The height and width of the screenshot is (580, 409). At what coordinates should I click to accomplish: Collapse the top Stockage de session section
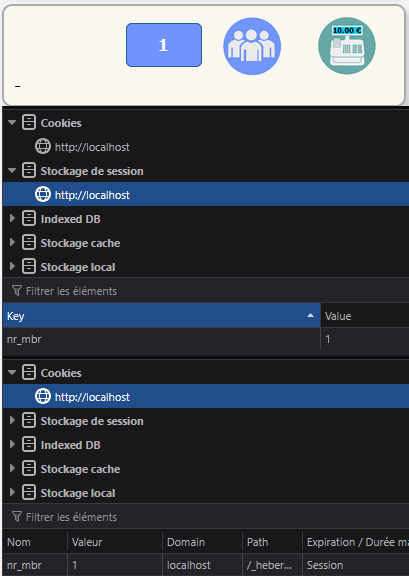pos(12,171)
